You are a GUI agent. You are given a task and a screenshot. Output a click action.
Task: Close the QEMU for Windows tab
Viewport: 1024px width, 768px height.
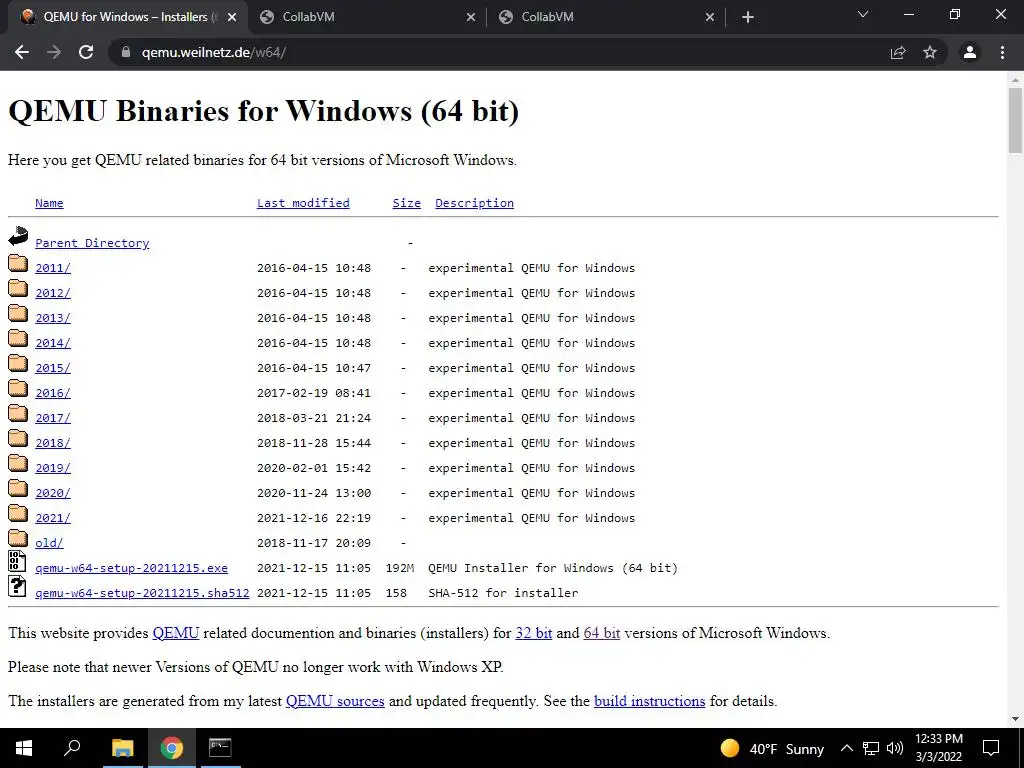click(x=232, y=17)
